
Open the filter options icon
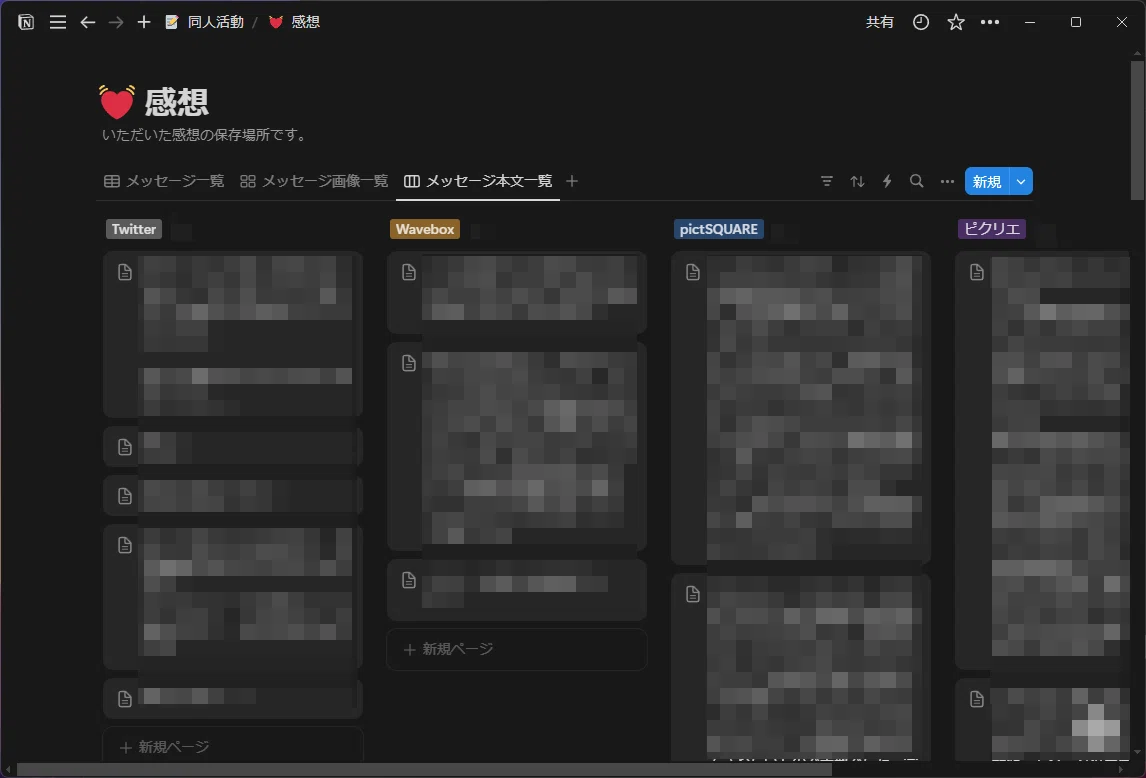click(x=827, y=181)
